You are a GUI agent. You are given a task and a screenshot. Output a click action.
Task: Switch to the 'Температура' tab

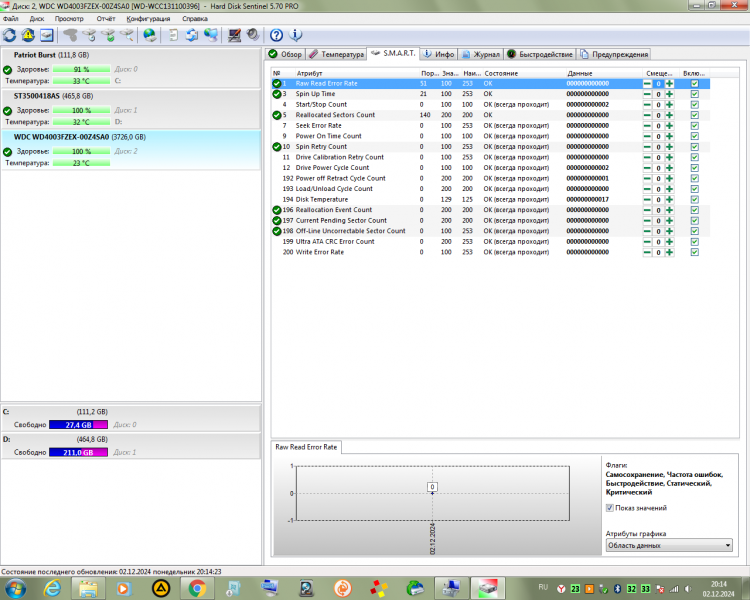click(337, 54)
